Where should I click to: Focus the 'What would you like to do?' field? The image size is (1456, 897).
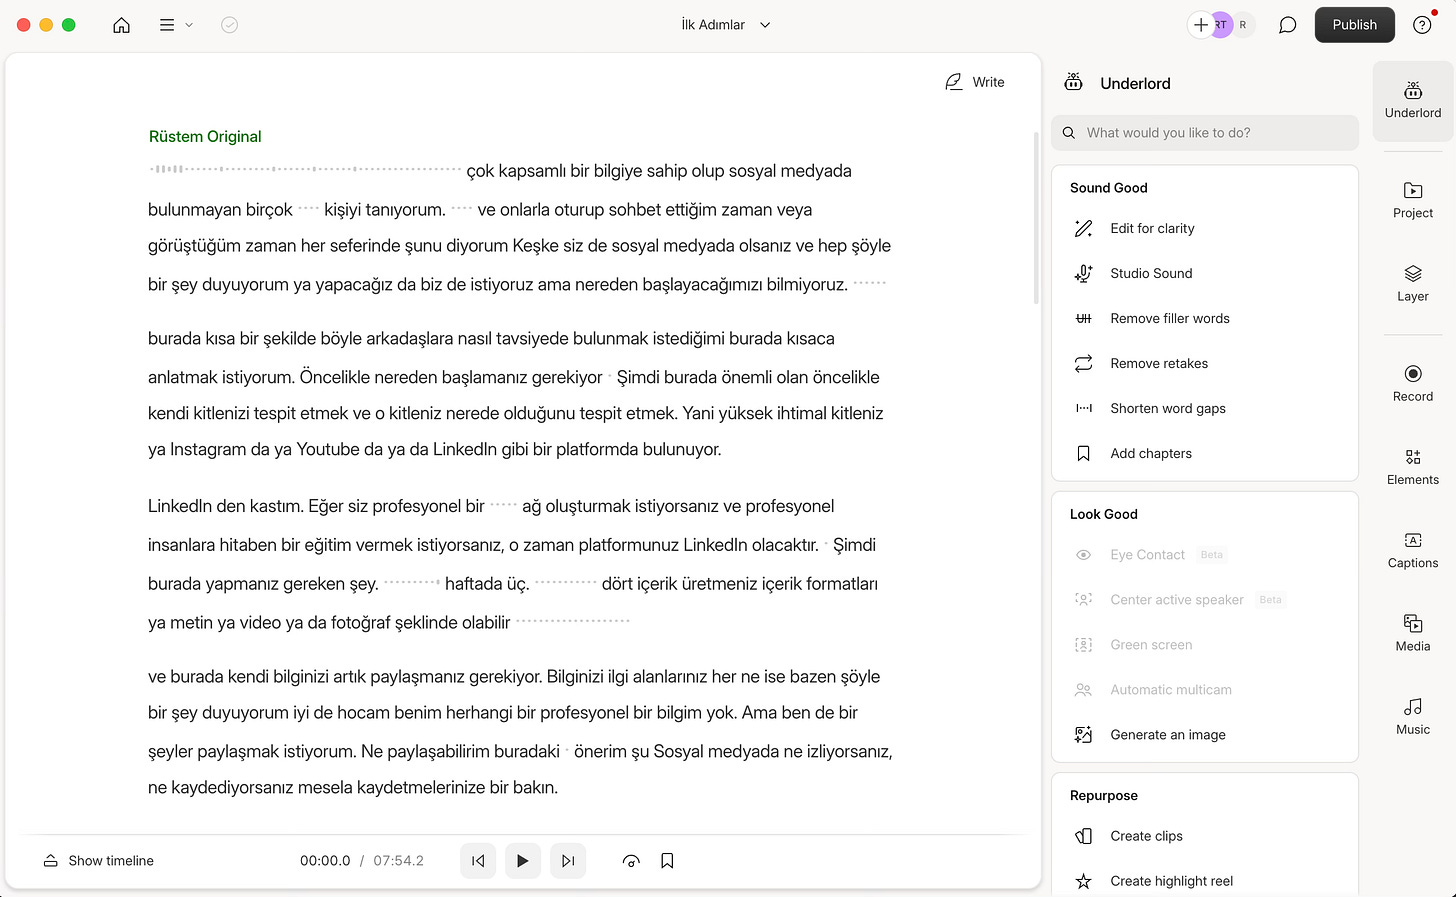[1205, 132]
